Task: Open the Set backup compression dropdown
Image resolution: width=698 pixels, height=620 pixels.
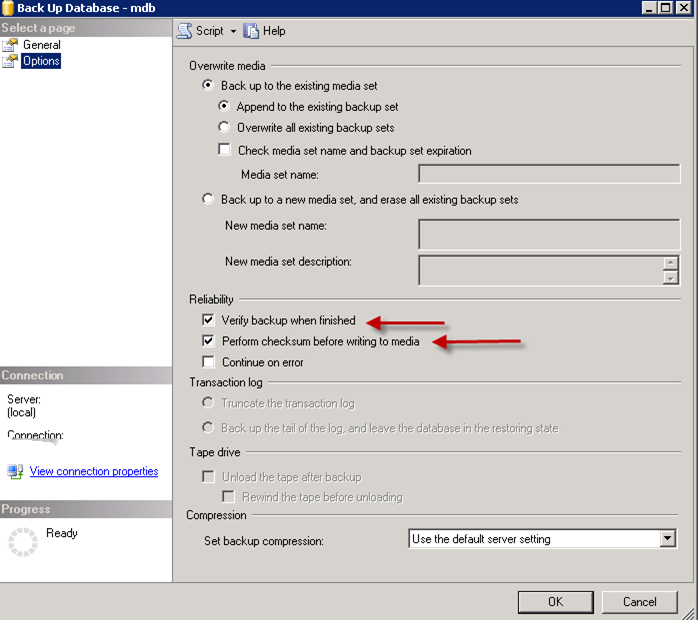Action: (x=667, y=539)
